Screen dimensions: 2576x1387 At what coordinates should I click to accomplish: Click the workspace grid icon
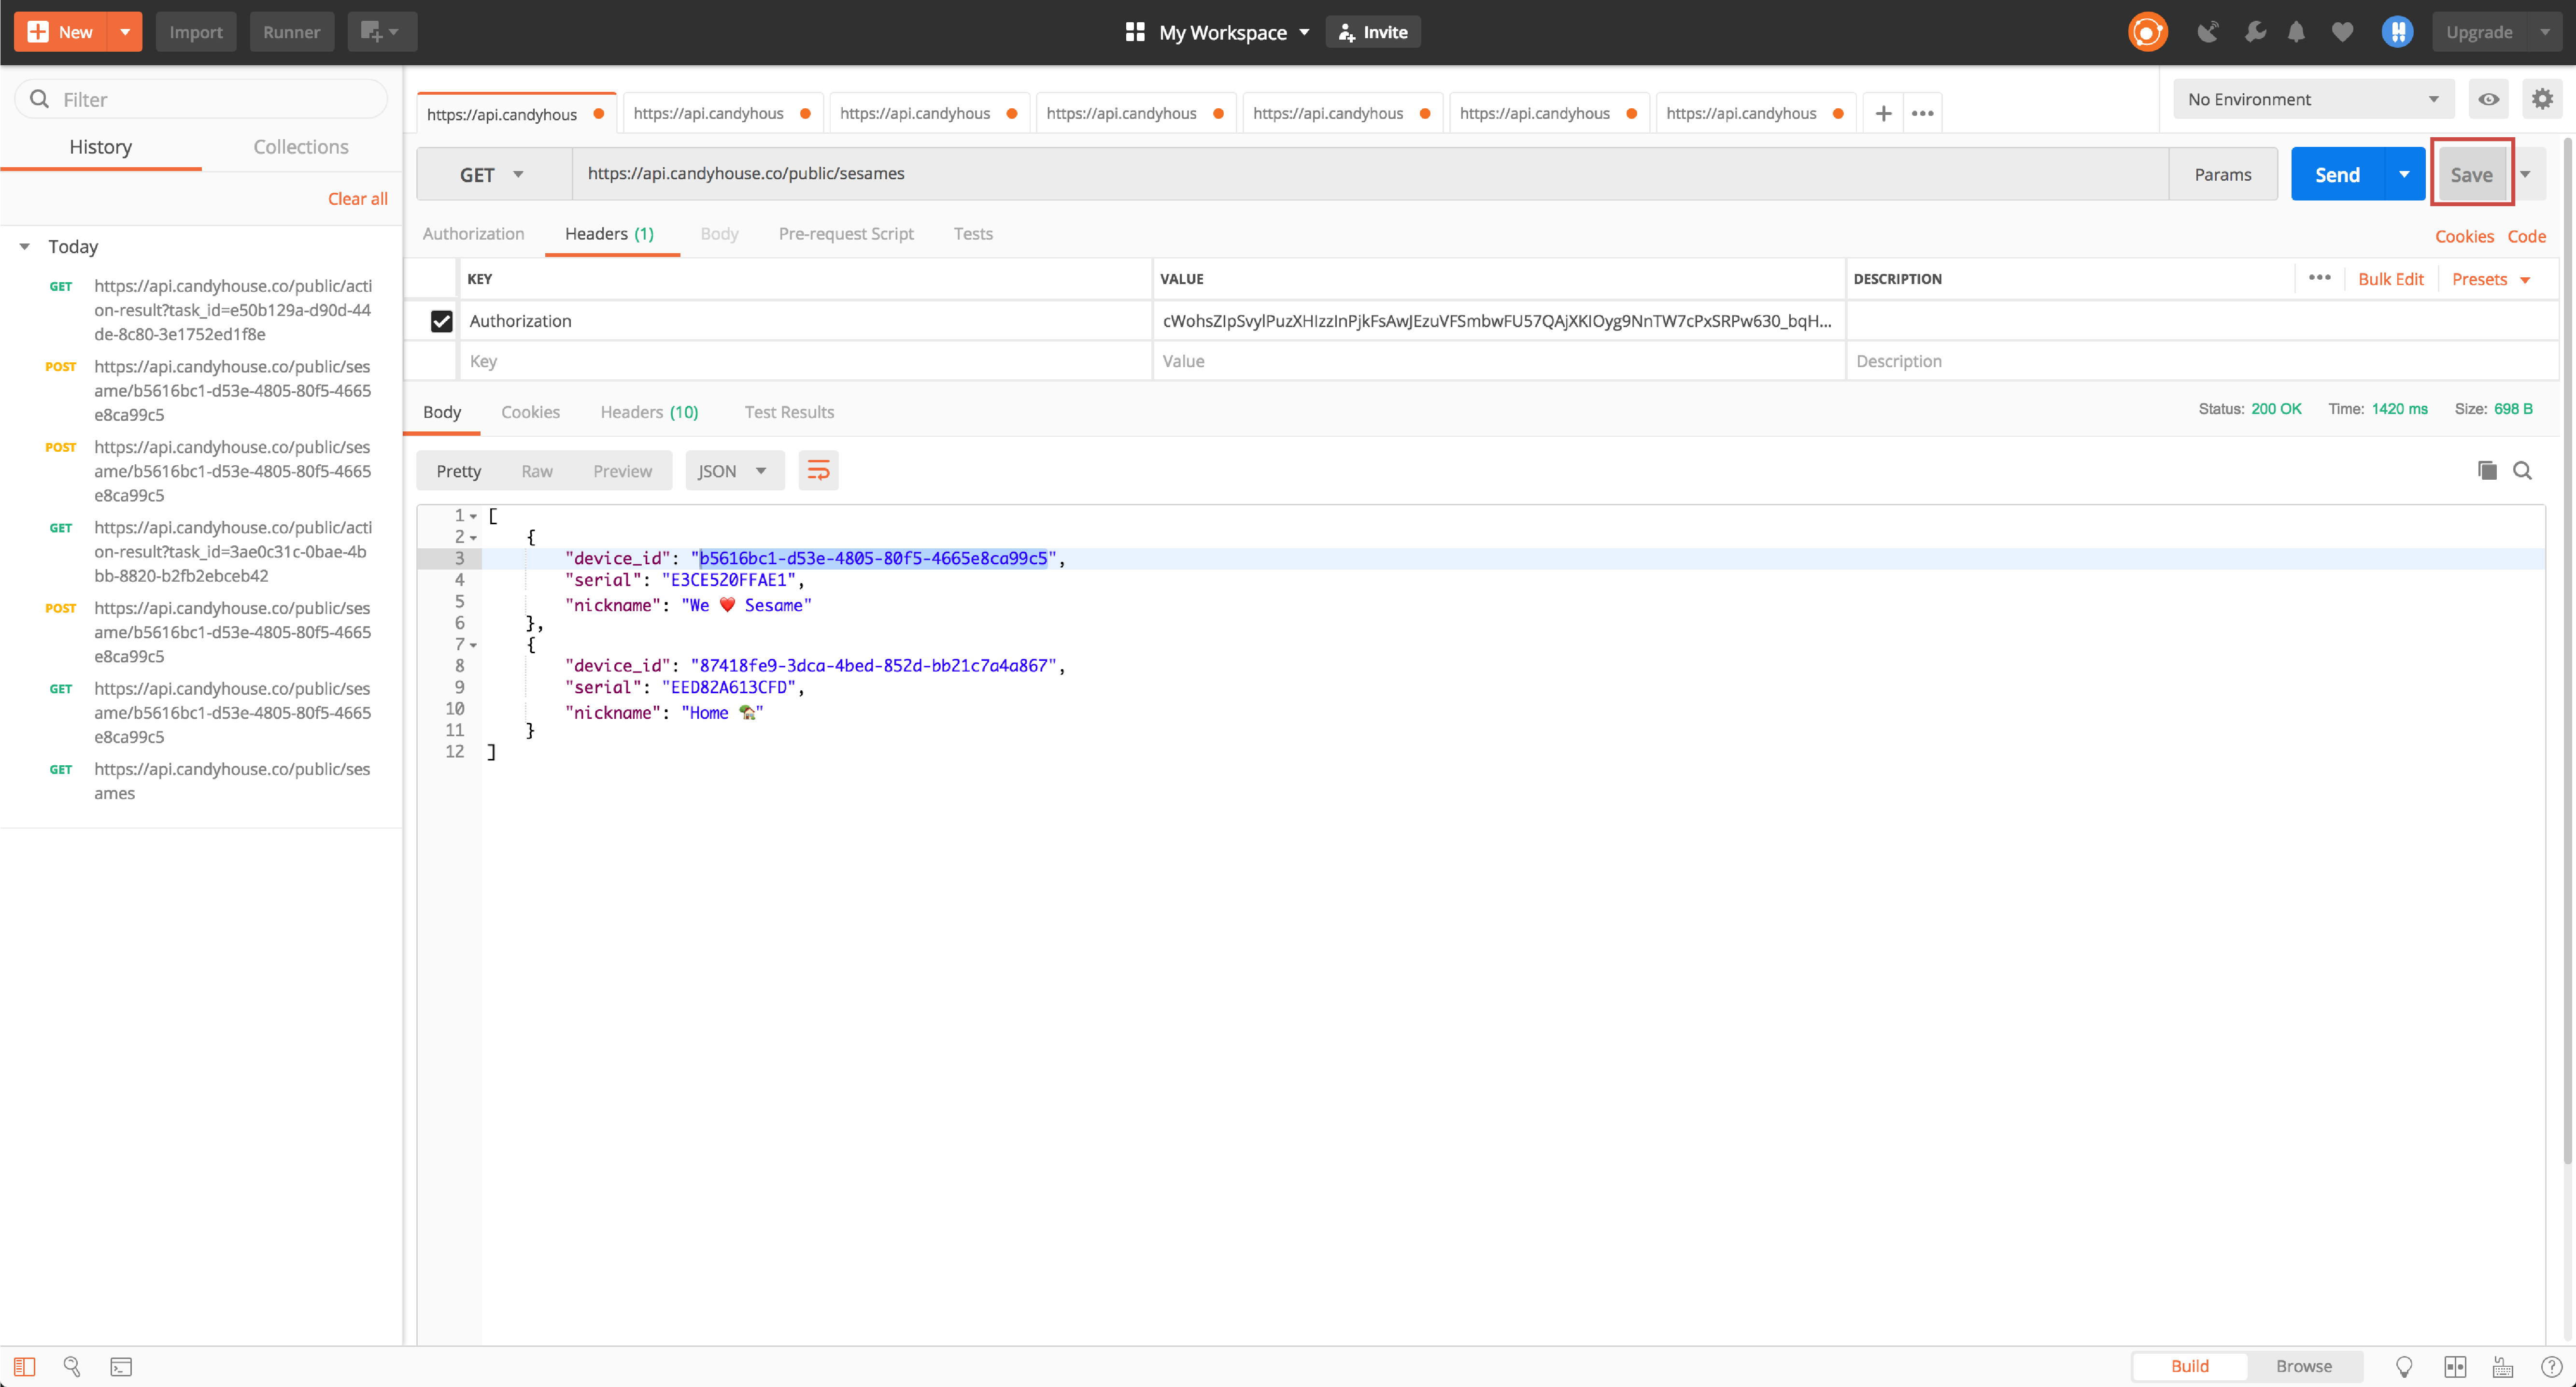tap(1134, 32)
